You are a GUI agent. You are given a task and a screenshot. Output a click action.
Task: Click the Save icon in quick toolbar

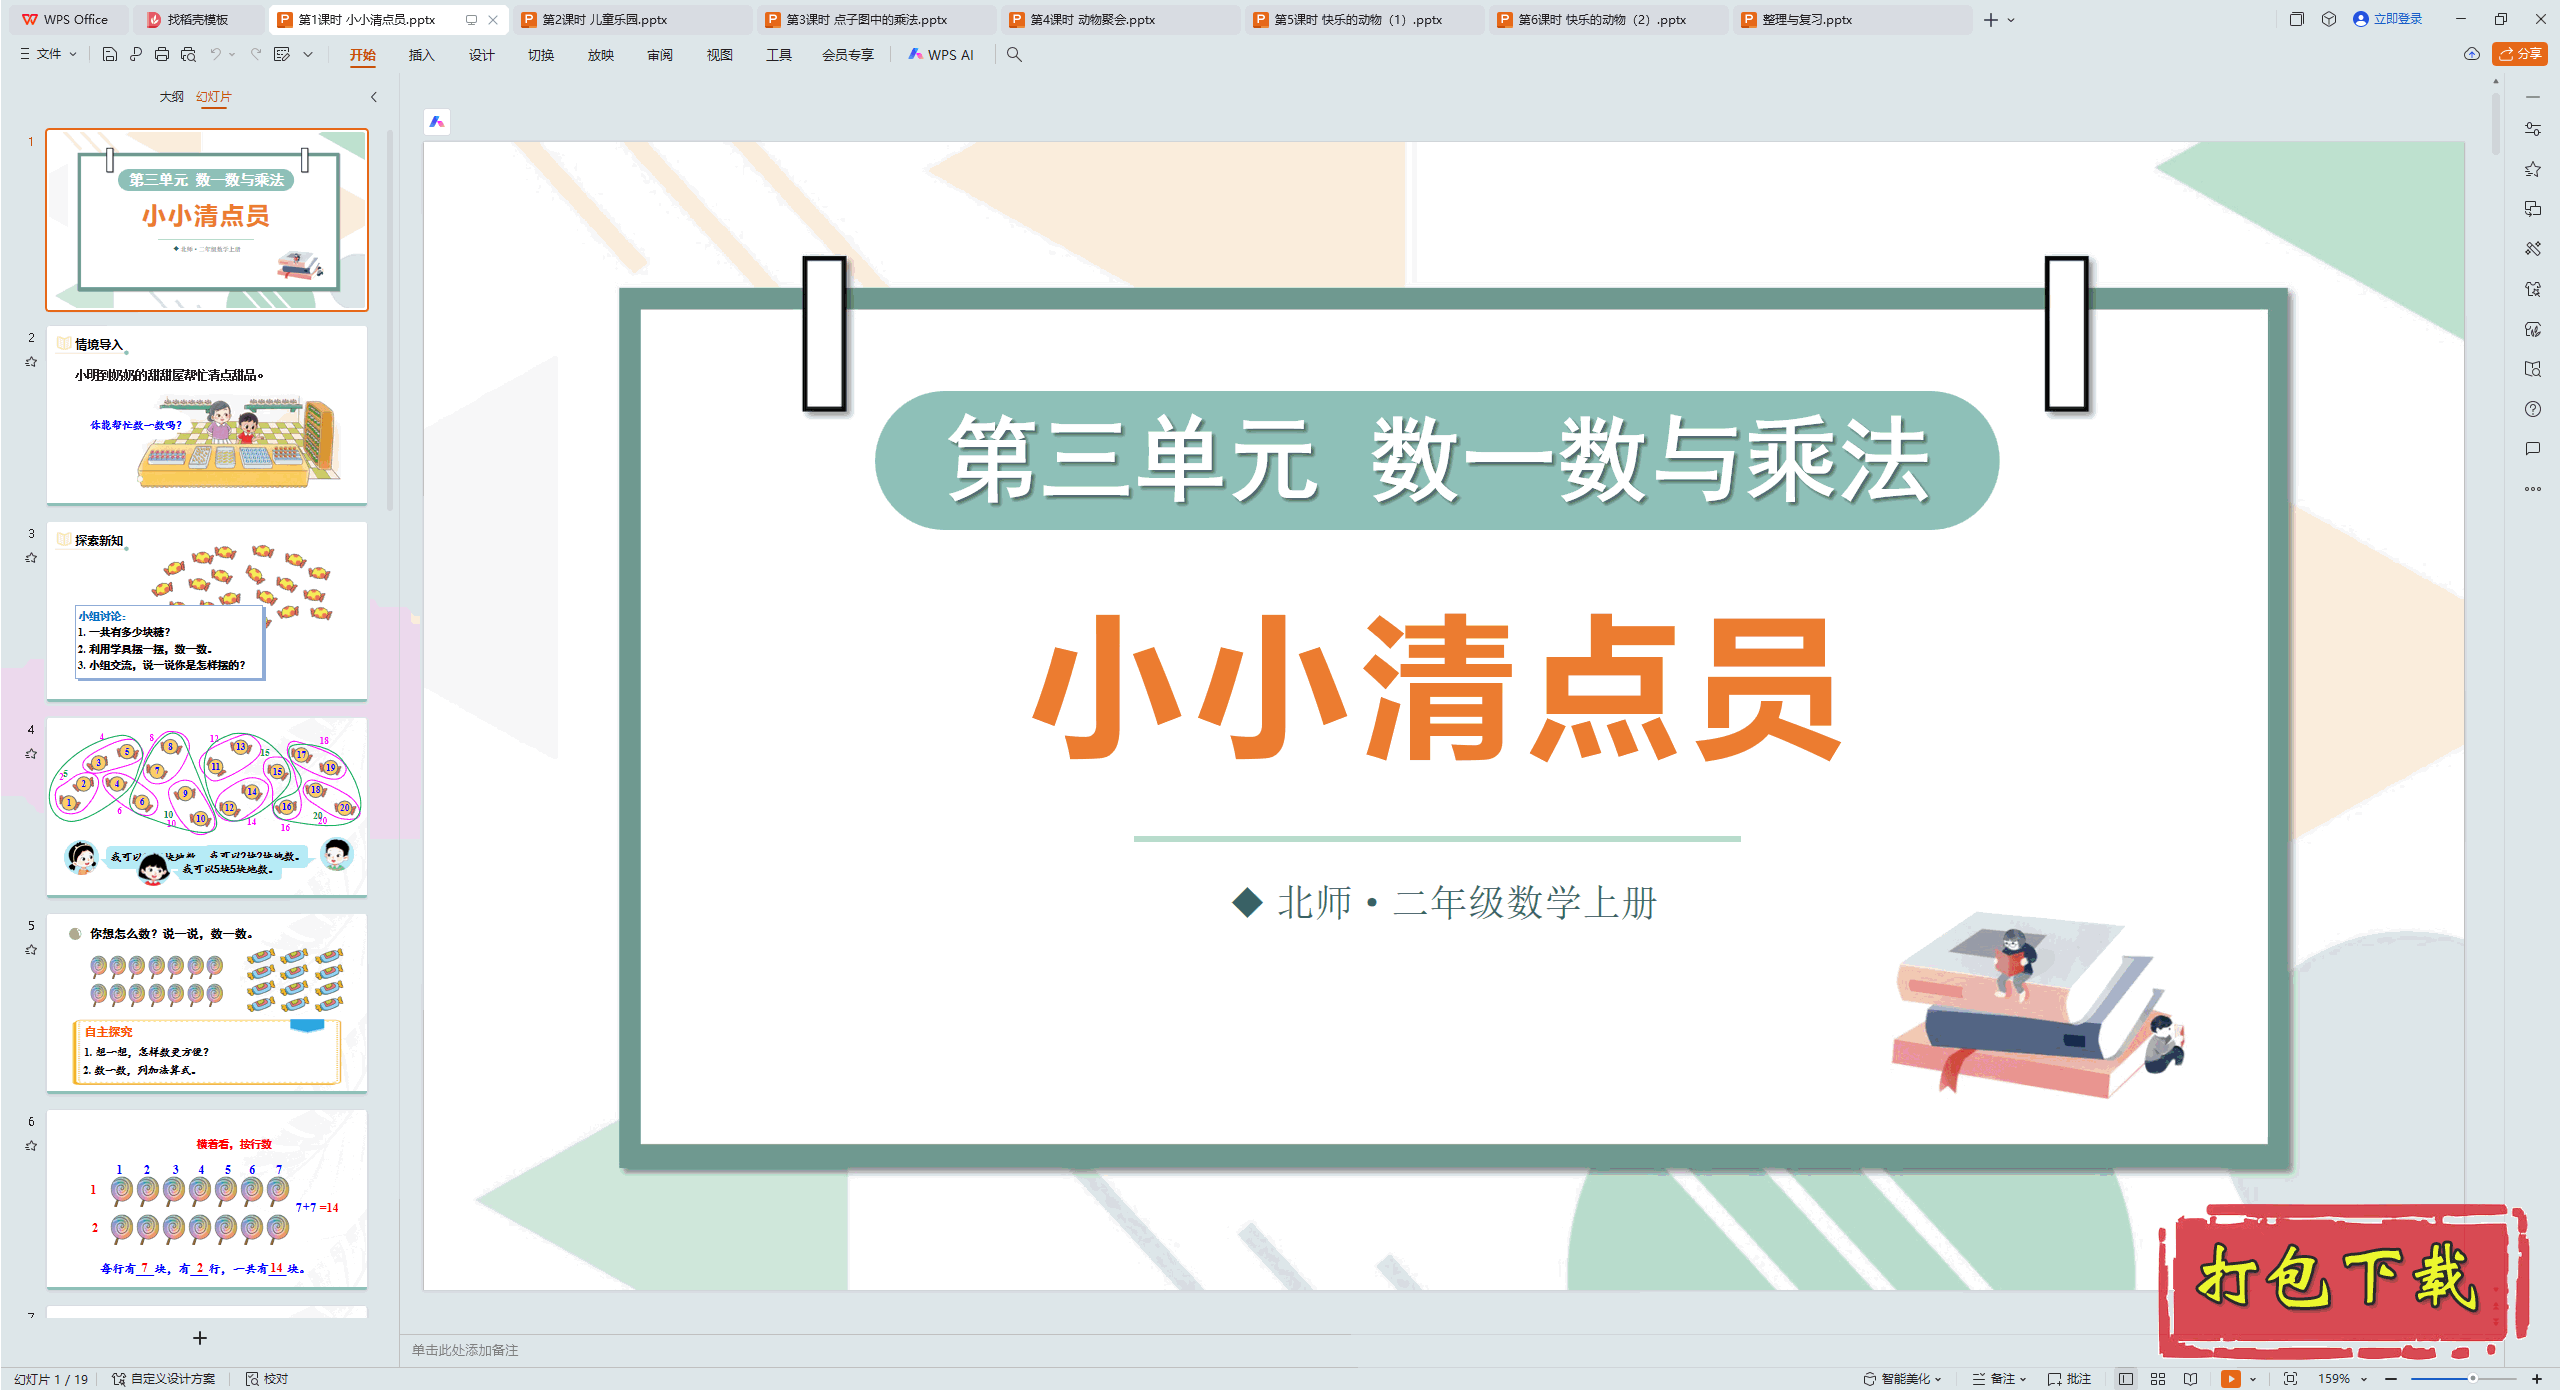click(110, 54)
